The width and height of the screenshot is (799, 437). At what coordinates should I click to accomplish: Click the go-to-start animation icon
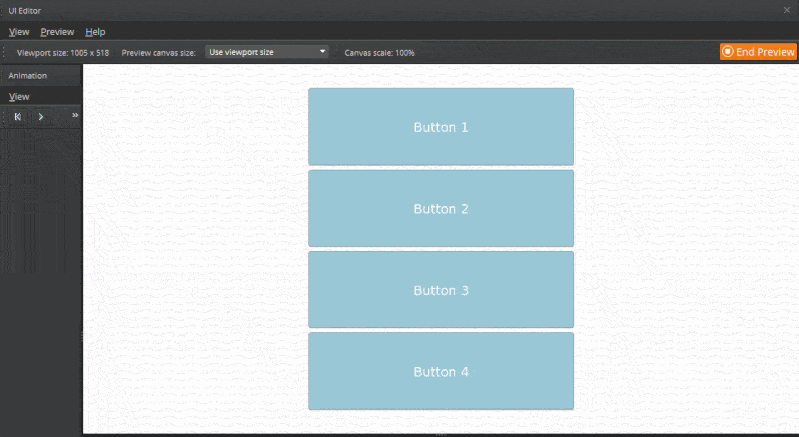[x=18, y=116]
